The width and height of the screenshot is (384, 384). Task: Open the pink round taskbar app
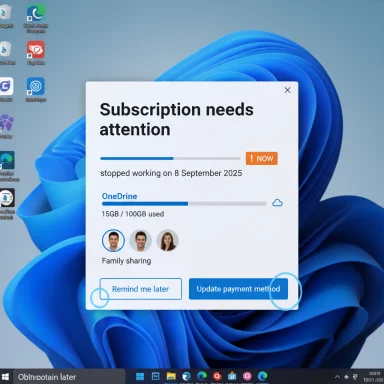click(x=247, y=376)
